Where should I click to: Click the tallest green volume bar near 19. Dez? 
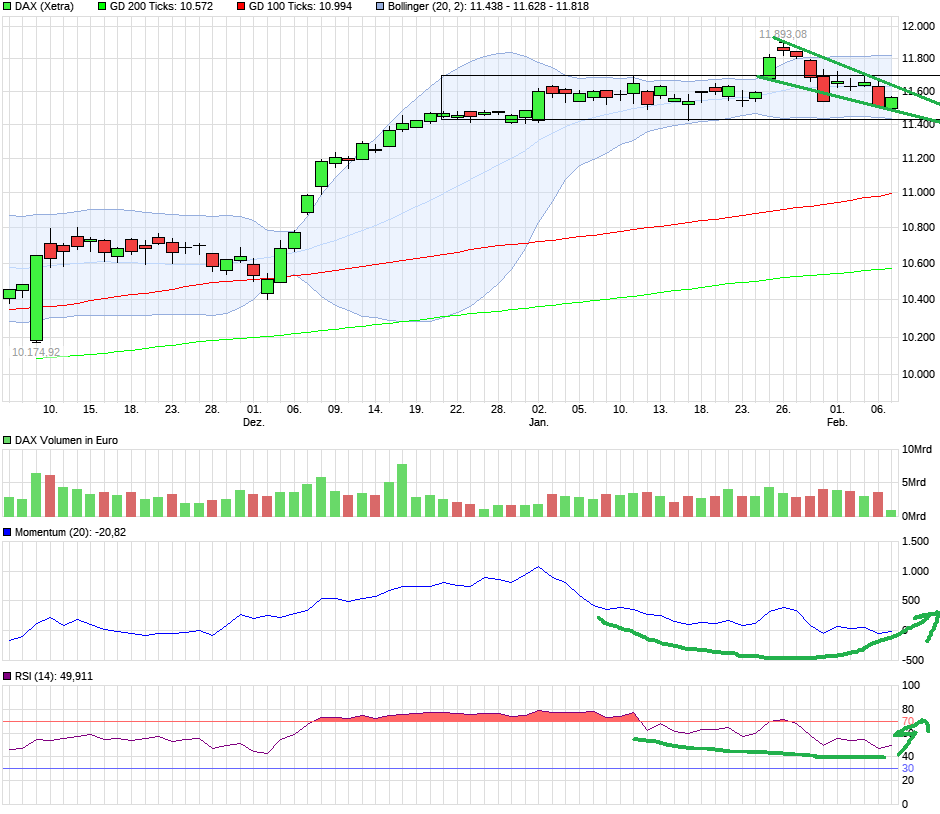pos(402,490)
